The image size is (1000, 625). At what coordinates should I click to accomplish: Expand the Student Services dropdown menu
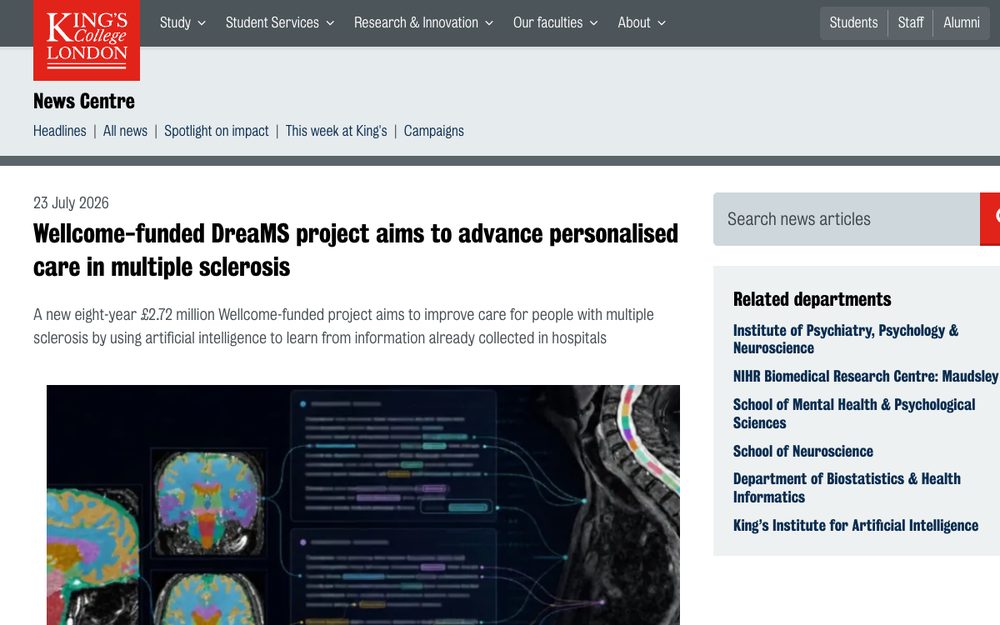pyautogui.click(x=279, y=23)
